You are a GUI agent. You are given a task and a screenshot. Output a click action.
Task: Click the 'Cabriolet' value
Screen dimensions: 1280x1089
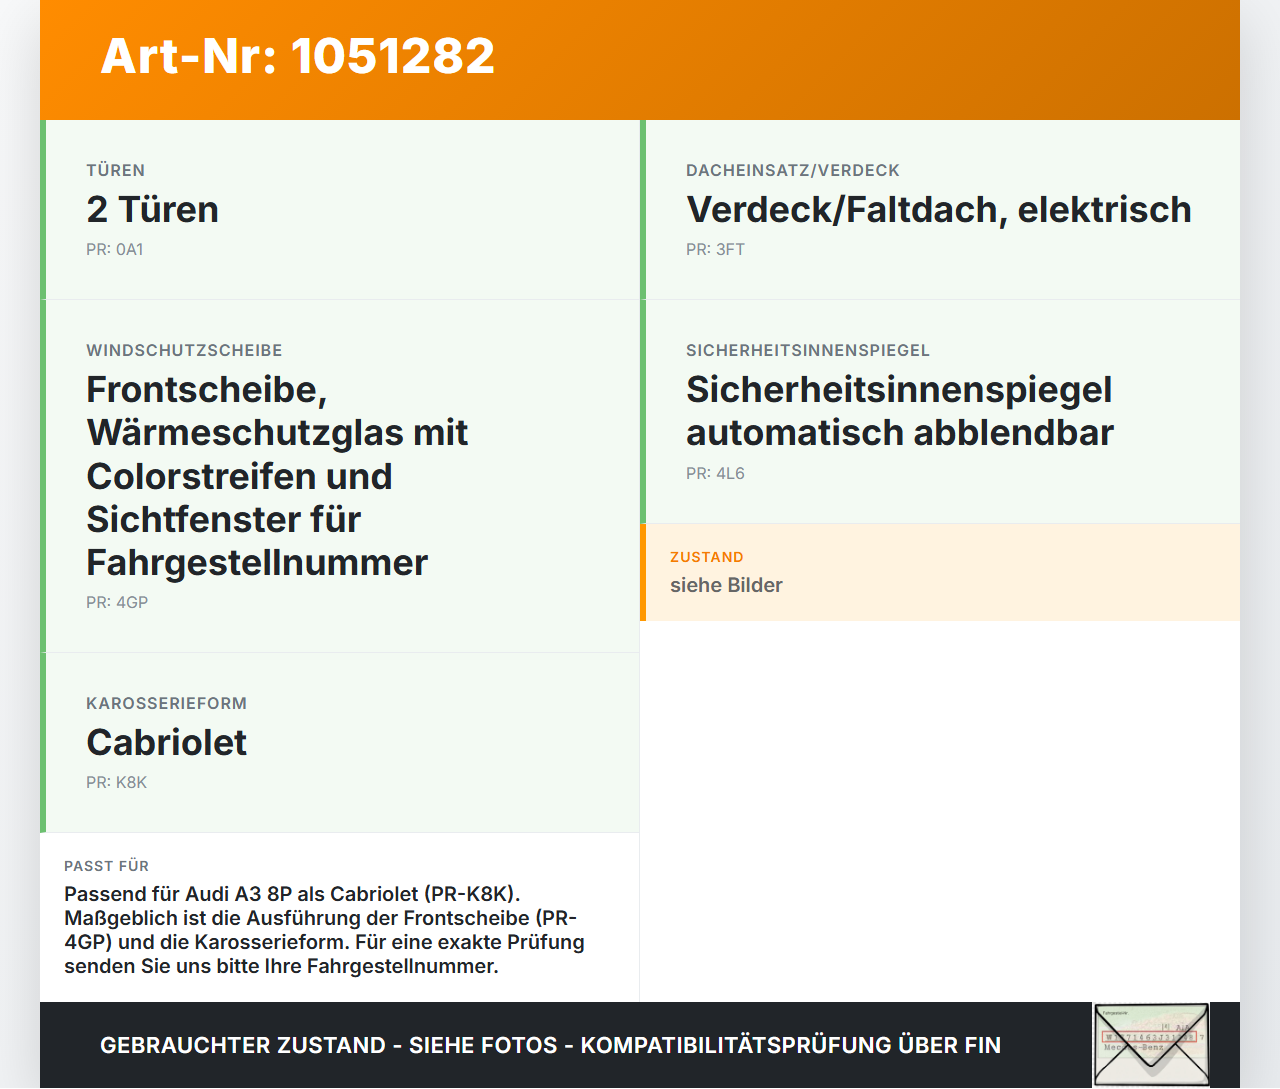coord(166,743)
